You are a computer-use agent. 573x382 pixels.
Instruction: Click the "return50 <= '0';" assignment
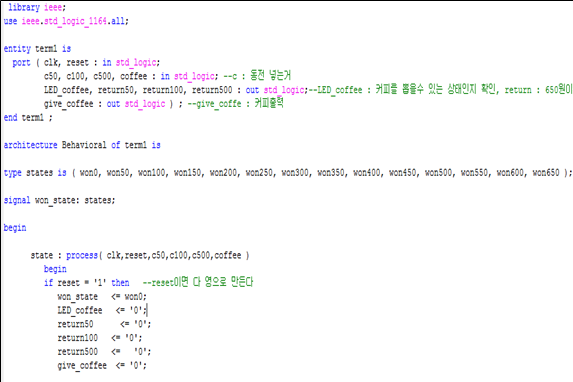[x=104, y=324]
